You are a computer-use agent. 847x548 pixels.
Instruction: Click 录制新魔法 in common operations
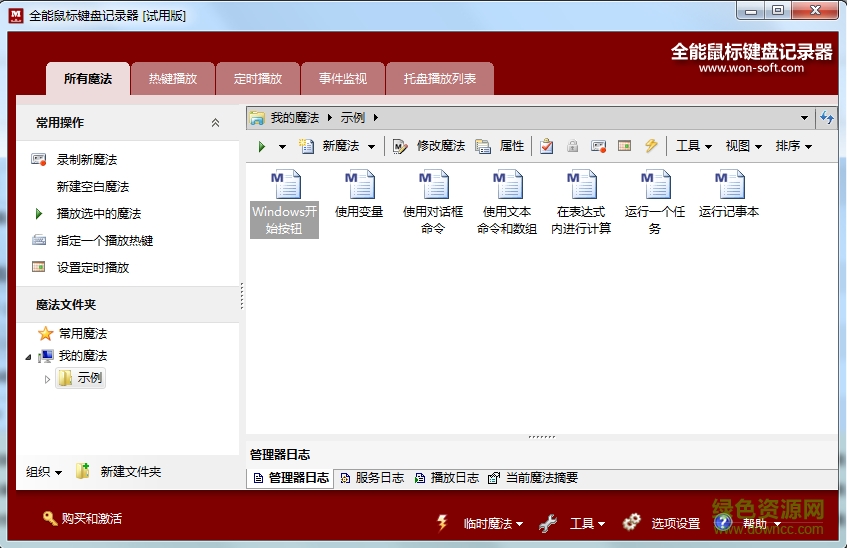pyautogui.click(x=87, y=159)
